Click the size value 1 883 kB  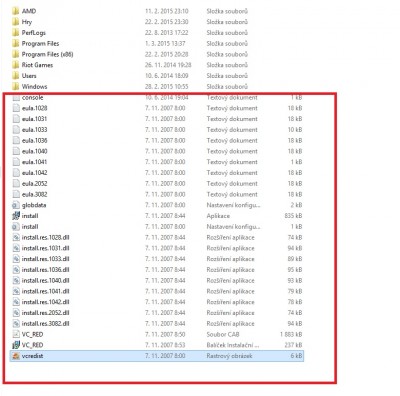tap(291, 334)
